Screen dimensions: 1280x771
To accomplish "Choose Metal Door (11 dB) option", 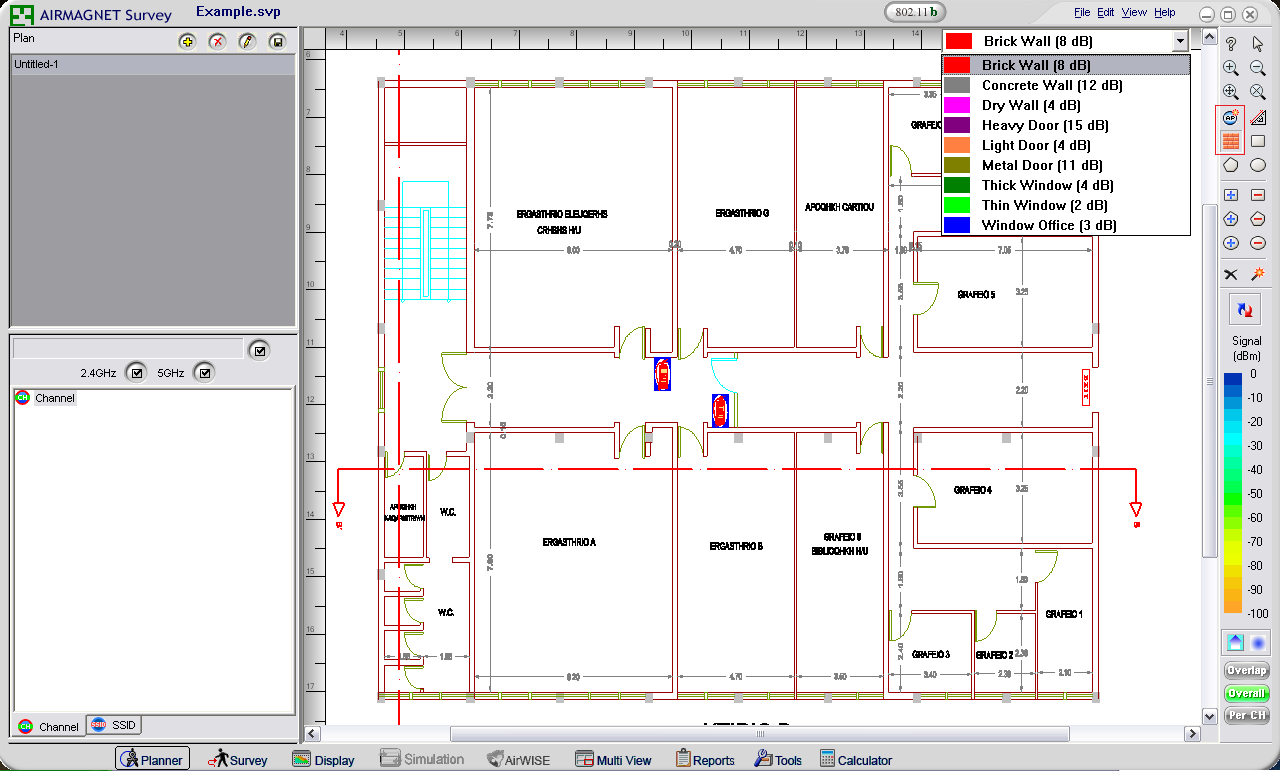I will [x=1066, y=165].
